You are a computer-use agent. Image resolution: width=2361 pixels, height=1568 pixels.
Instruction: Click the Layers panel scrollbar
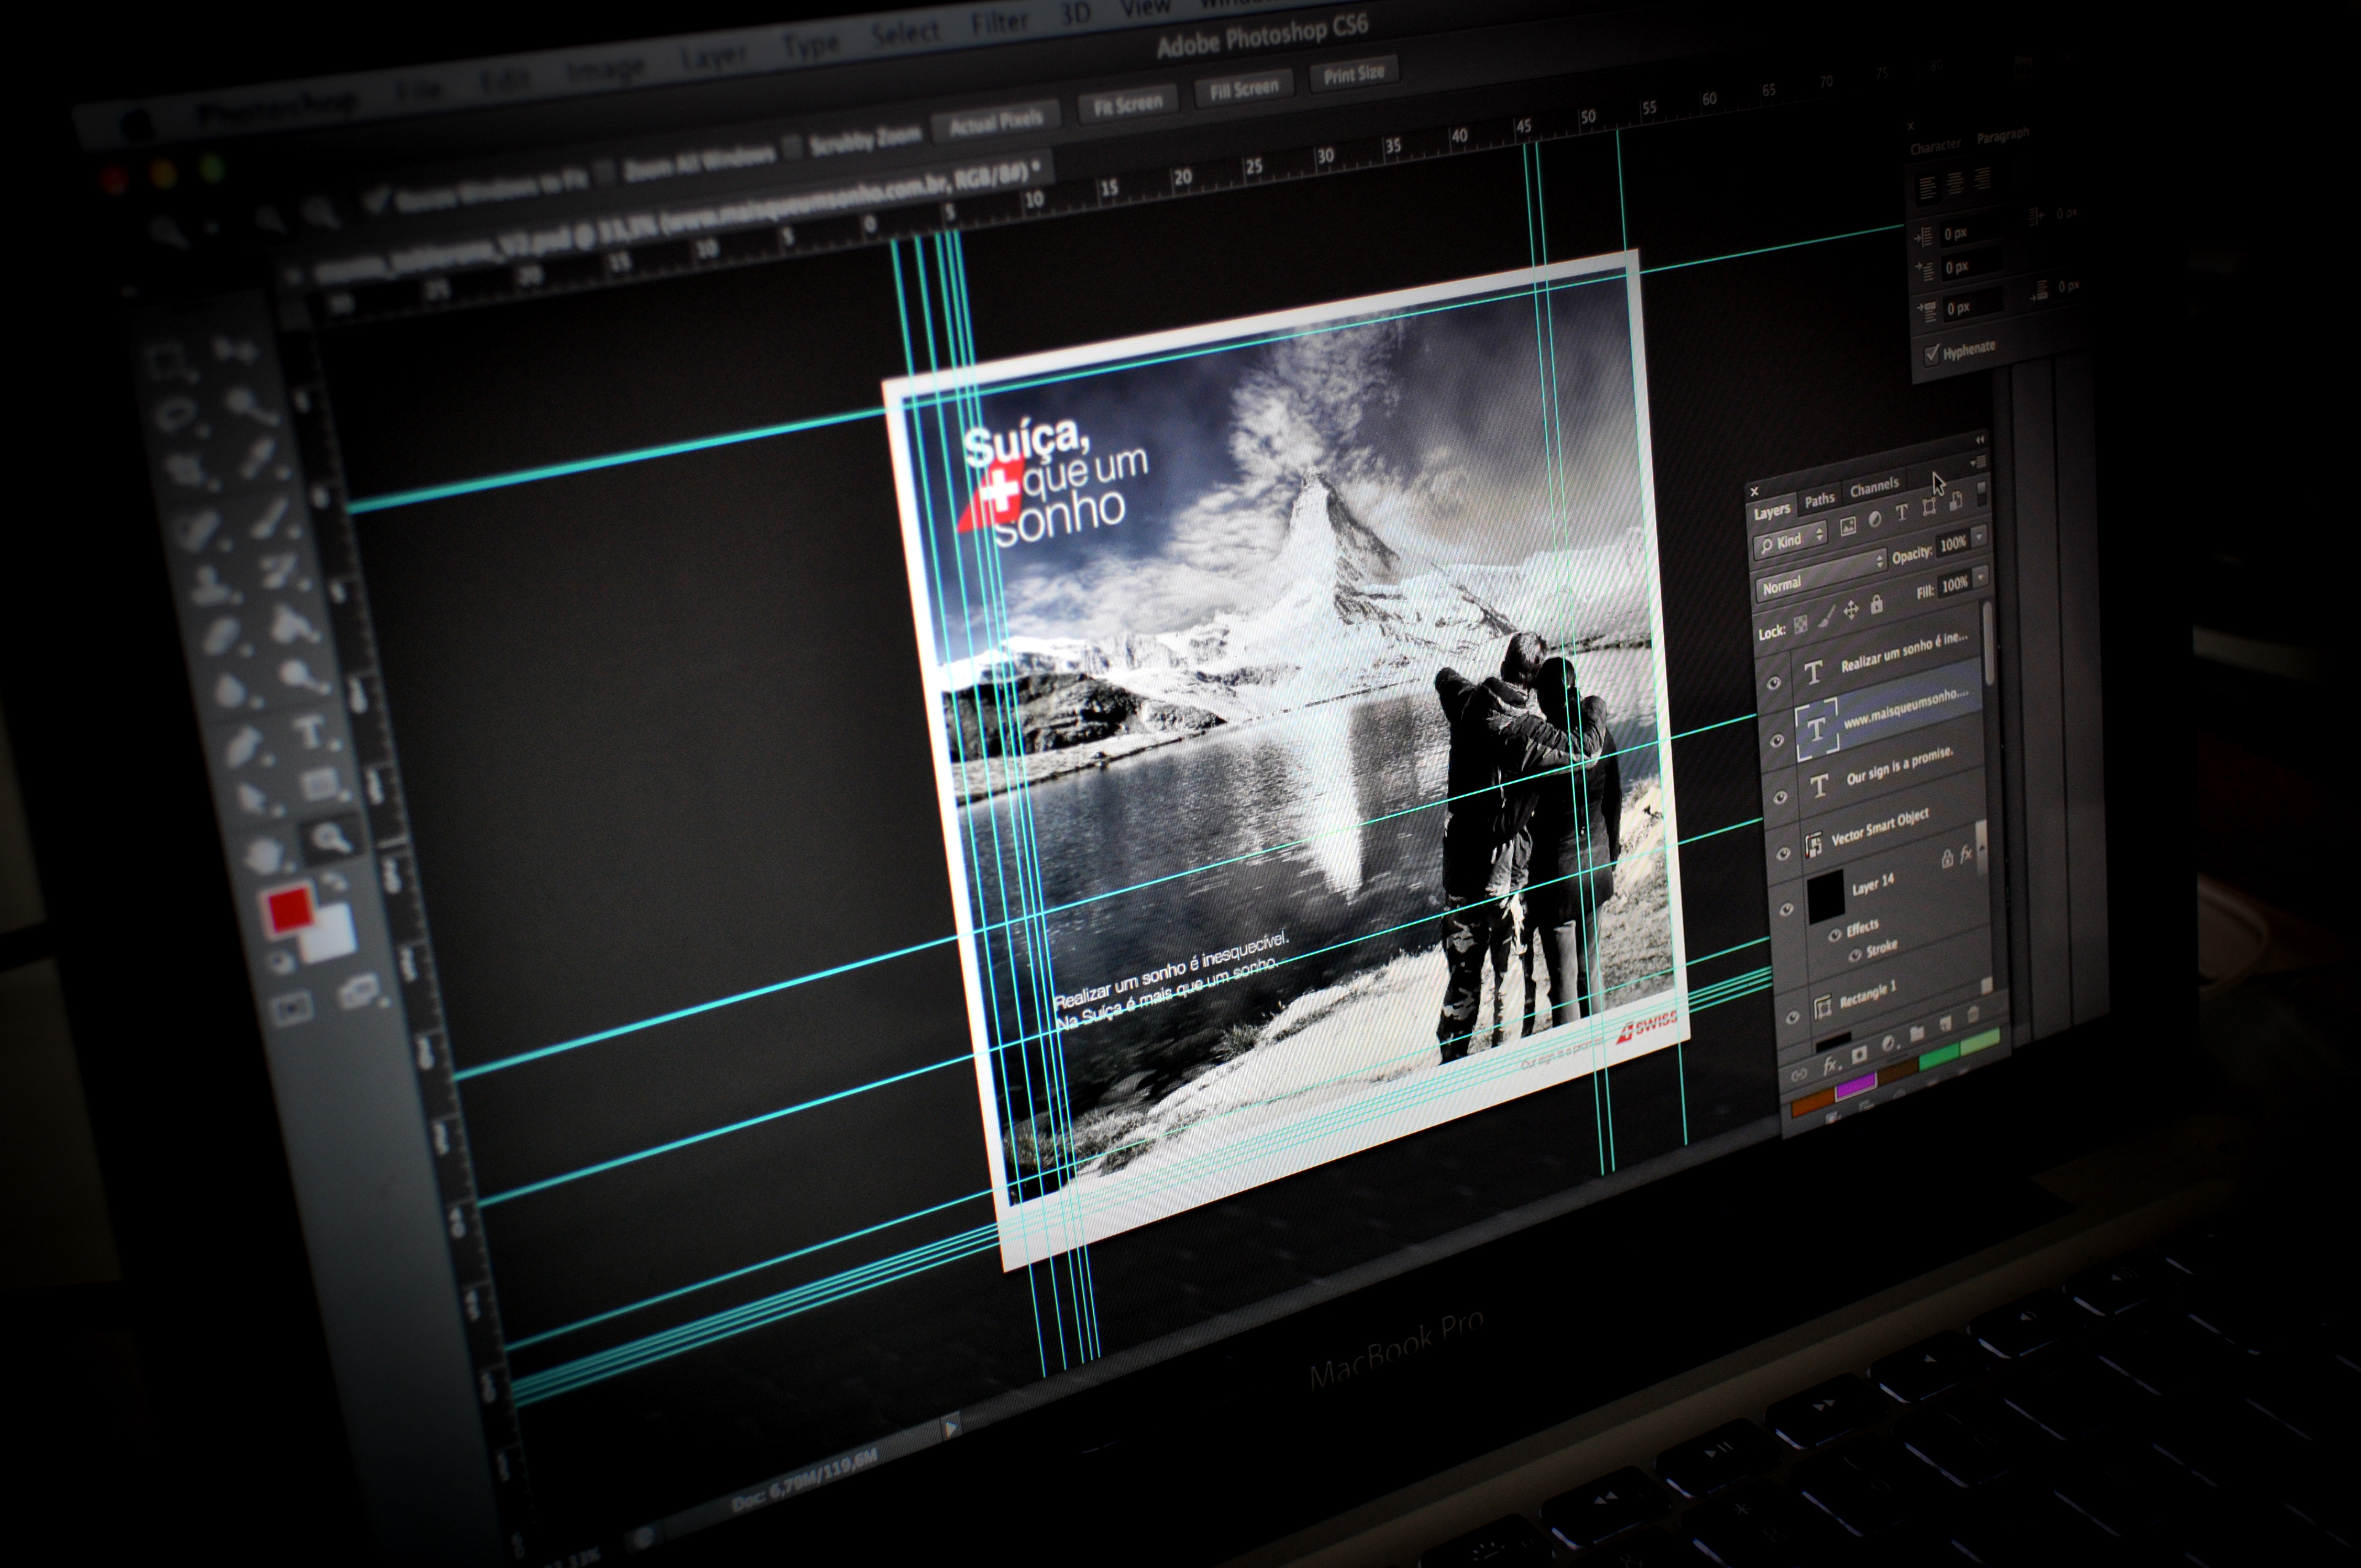[x=1988, y=643]
